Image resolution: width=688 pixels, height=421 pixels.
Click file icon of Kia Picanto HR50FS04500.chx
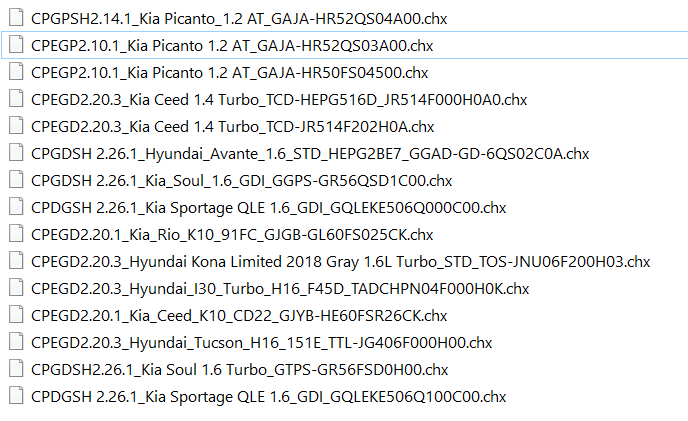14,72
